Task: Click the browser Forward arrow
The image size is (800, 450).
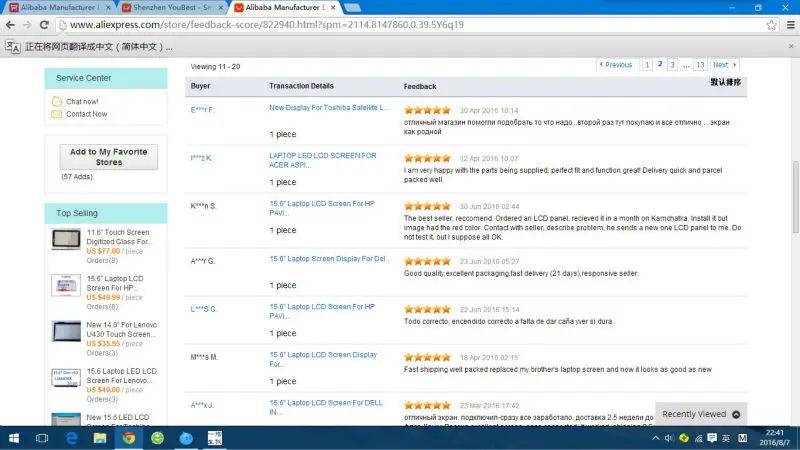Action: (x=27, y=24)
